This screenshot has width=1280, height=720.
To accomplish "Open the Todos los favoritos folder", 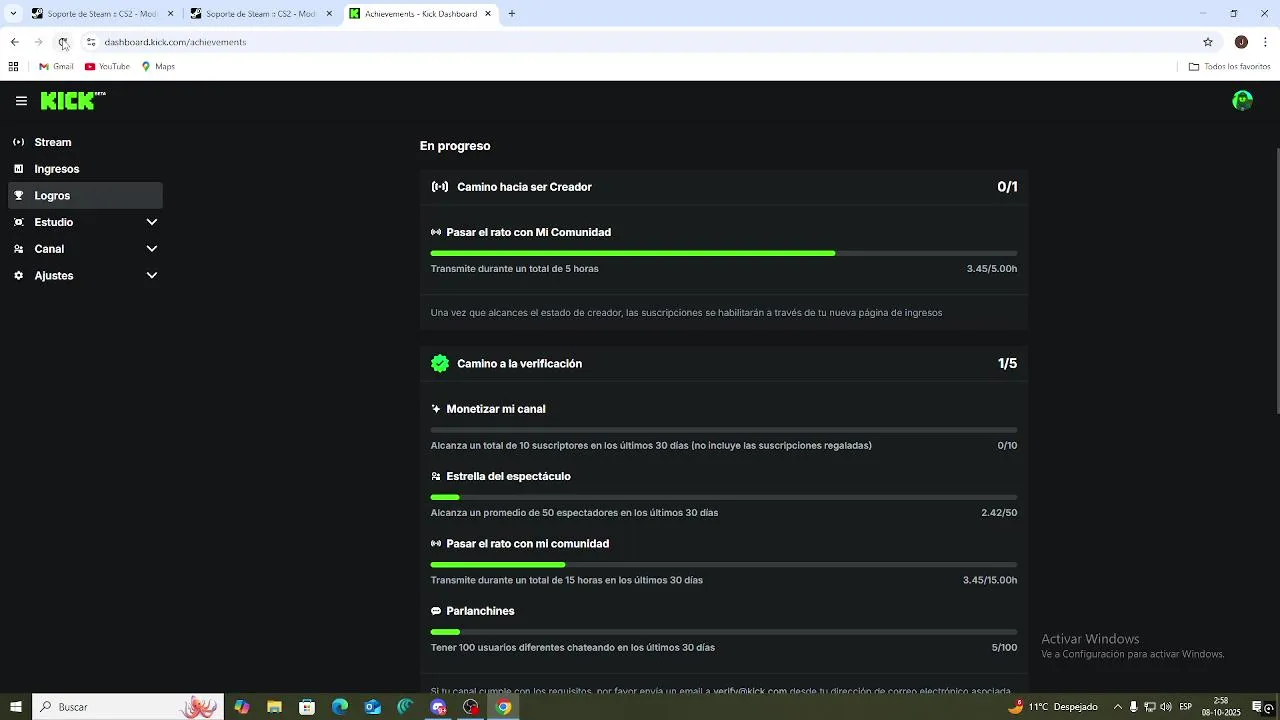I will (1229, 67).
